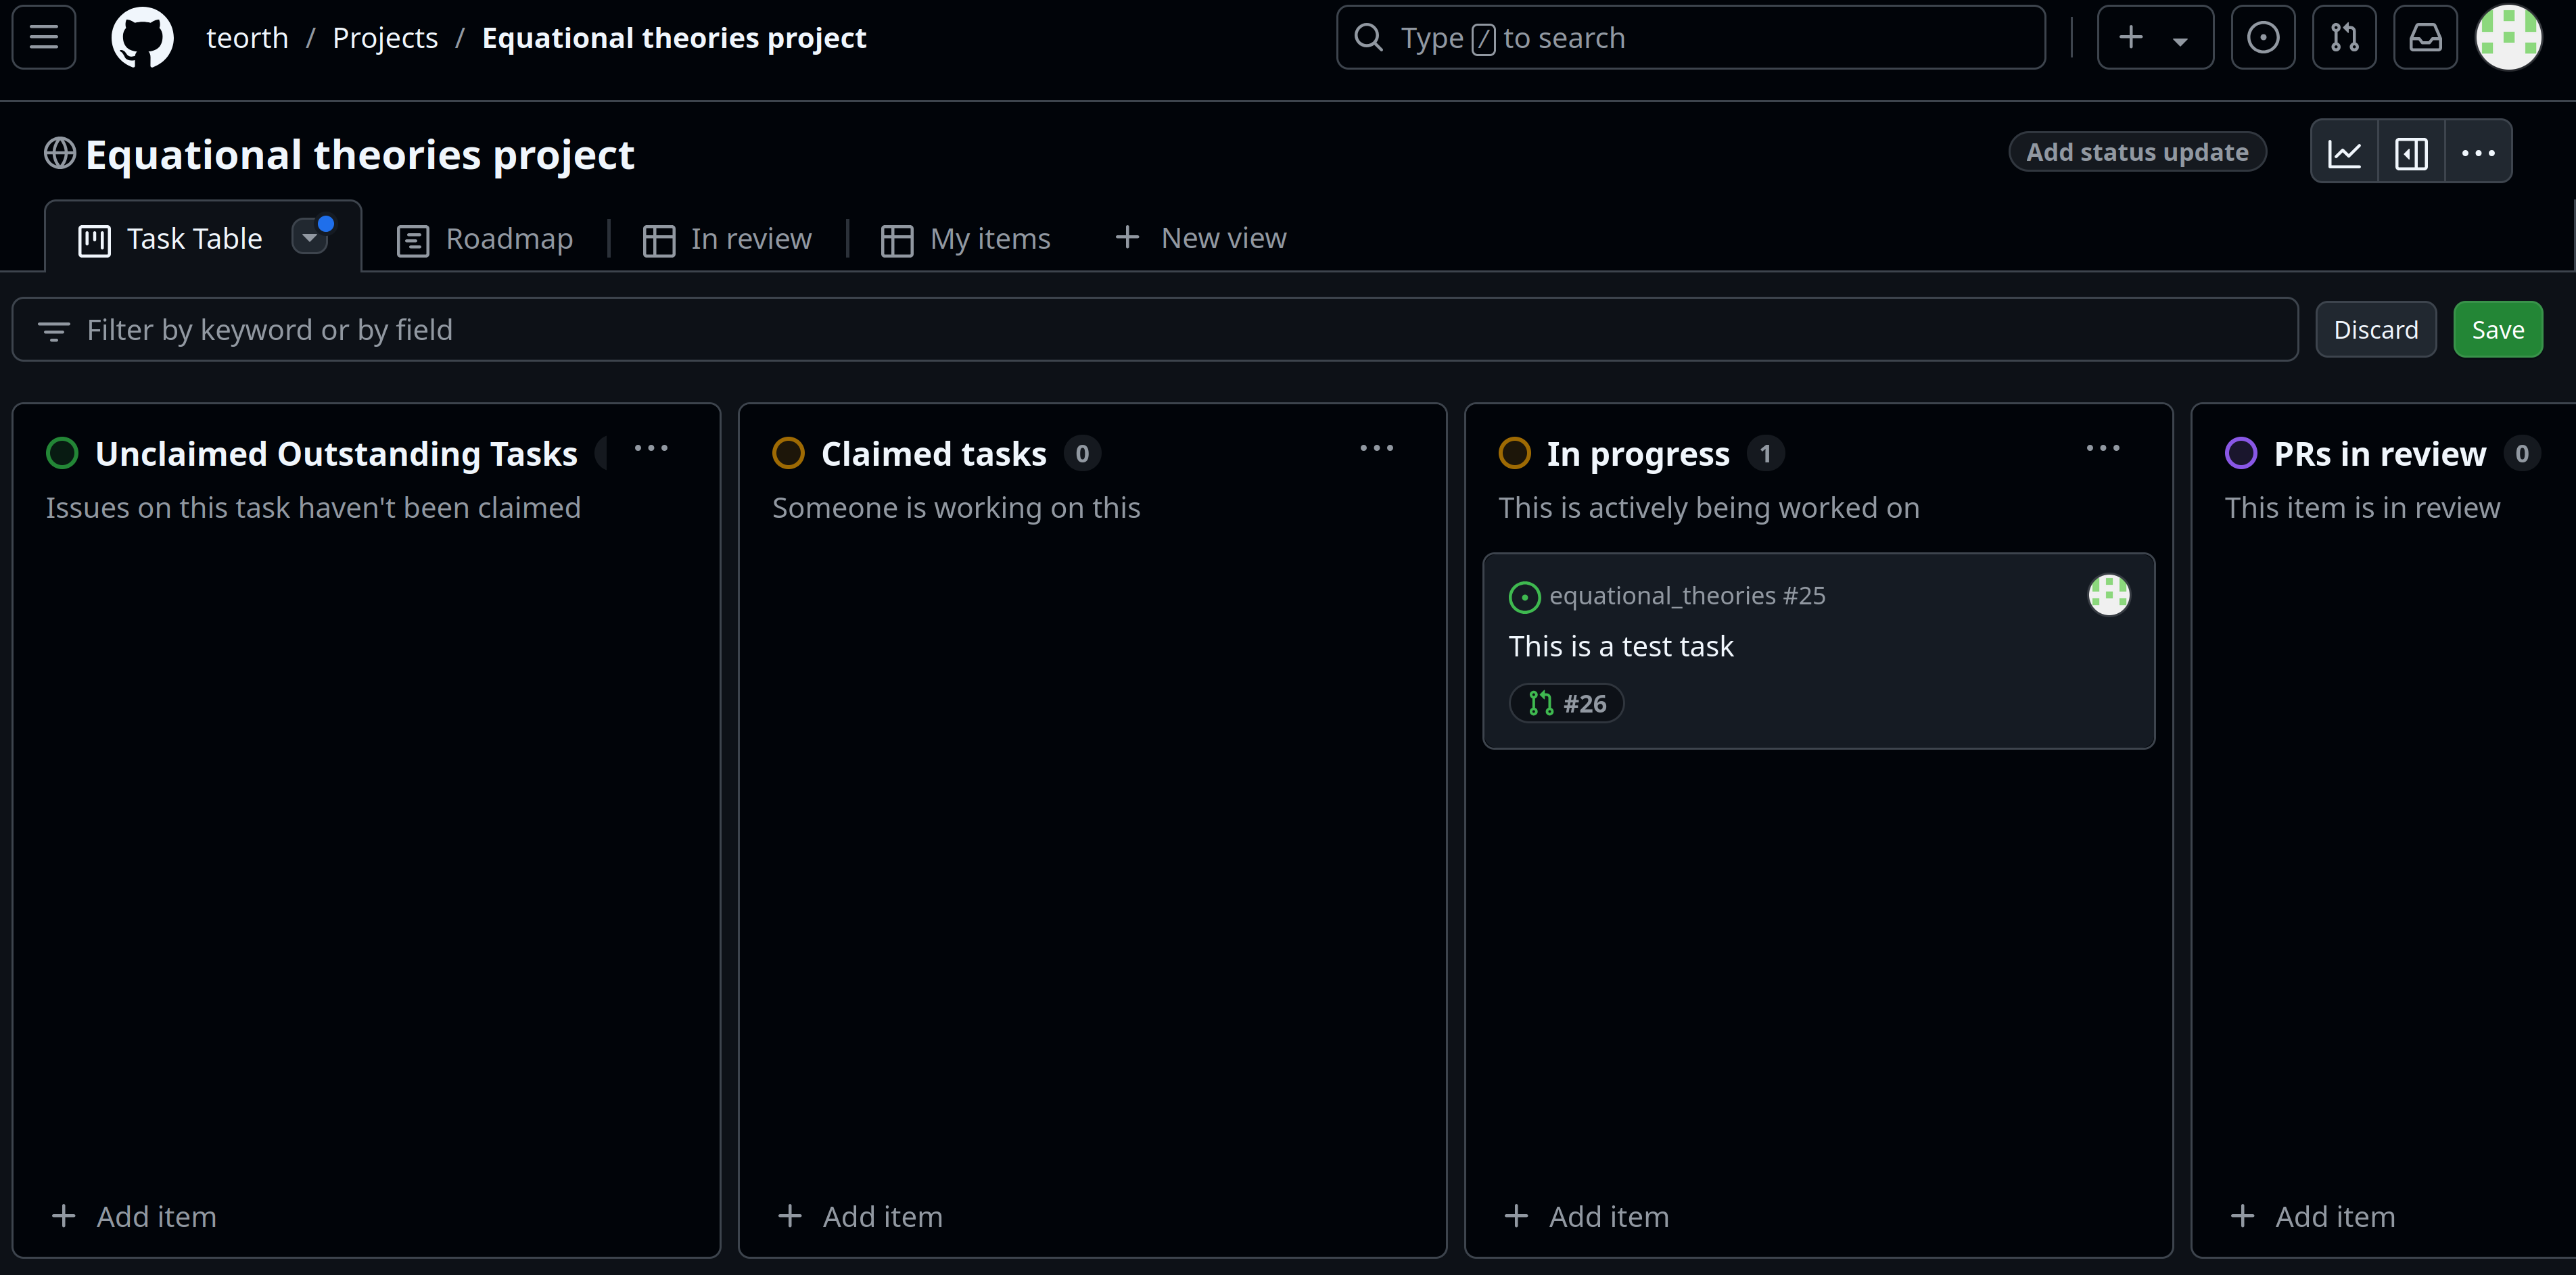Click the In progress item count badge
The image size is (2576, 1275).
tap(1765, 454)
